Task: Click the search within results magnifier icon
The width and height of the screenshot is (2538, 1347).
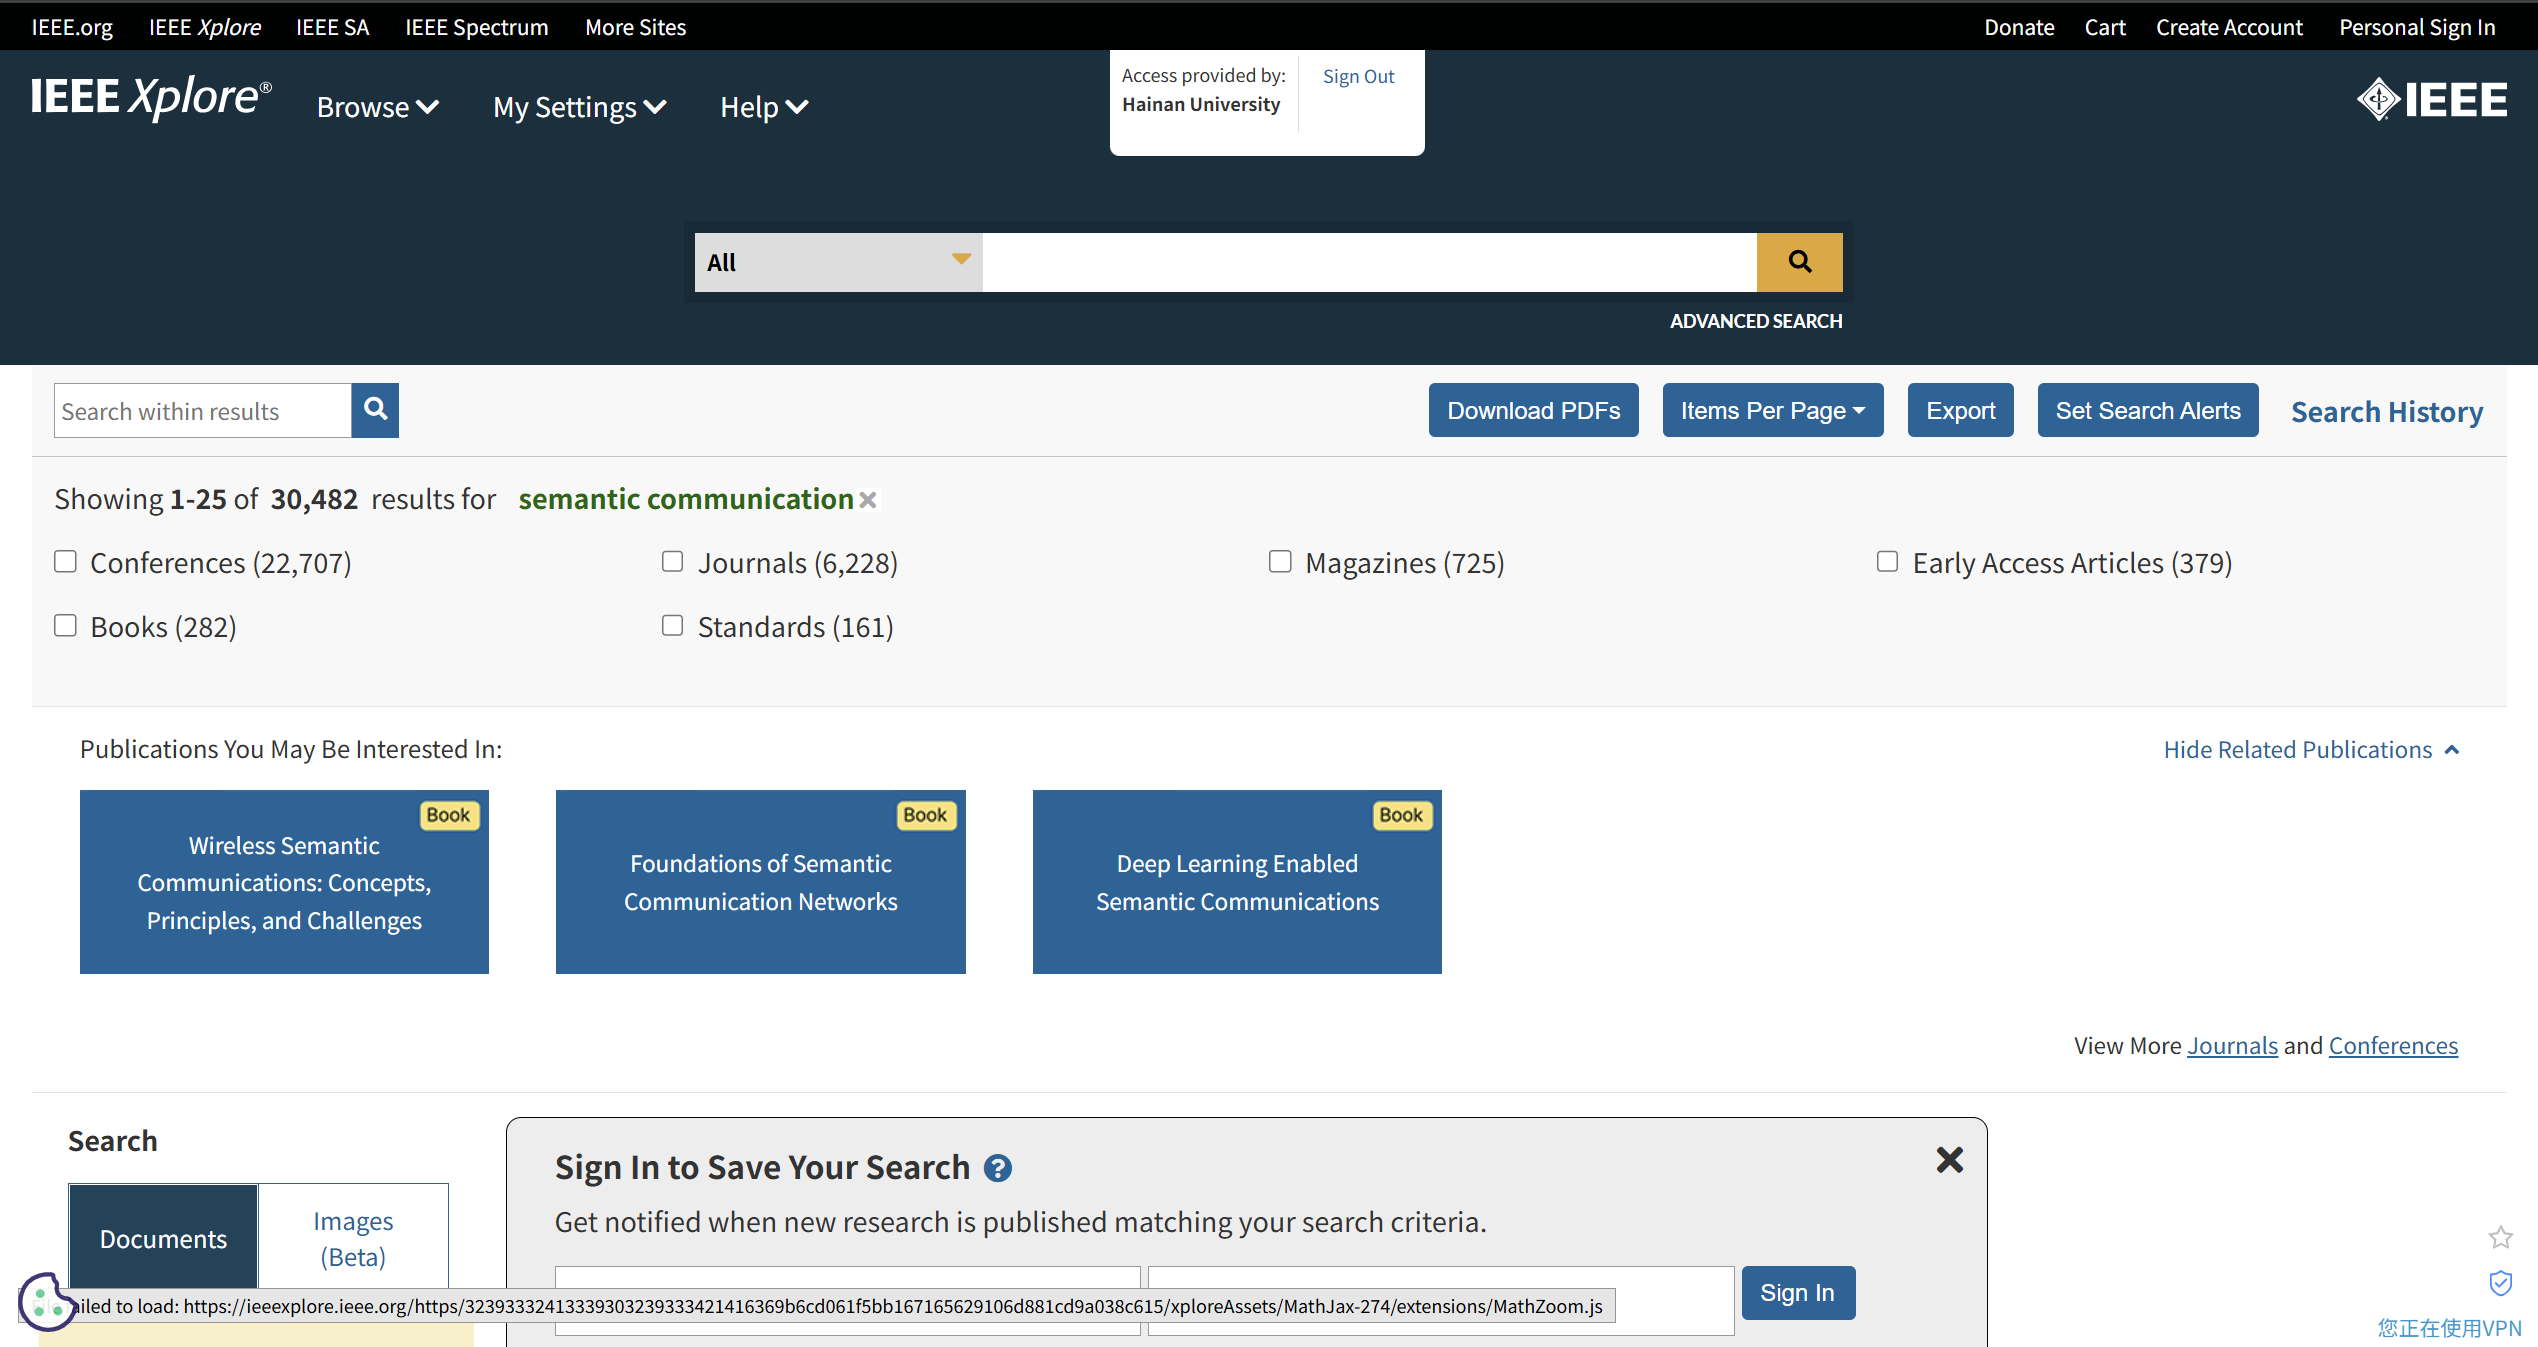Action: 375,410
